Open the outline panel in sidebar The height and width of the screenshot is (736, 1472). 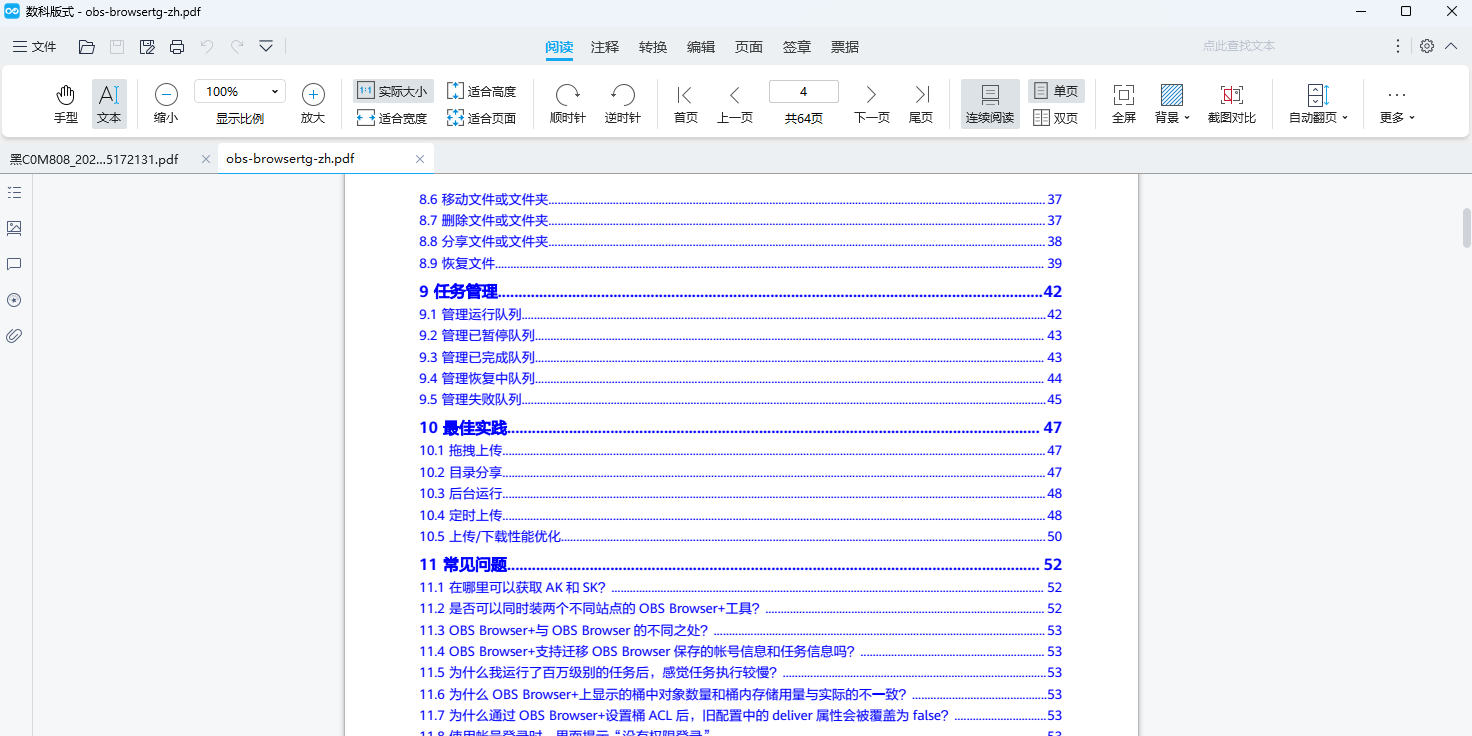[x=14, y=192]
